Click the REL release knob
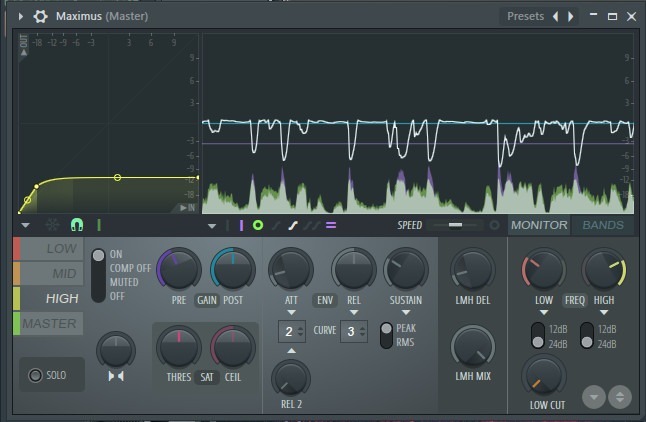Screen dimensions: 646x422 (353, 269)
